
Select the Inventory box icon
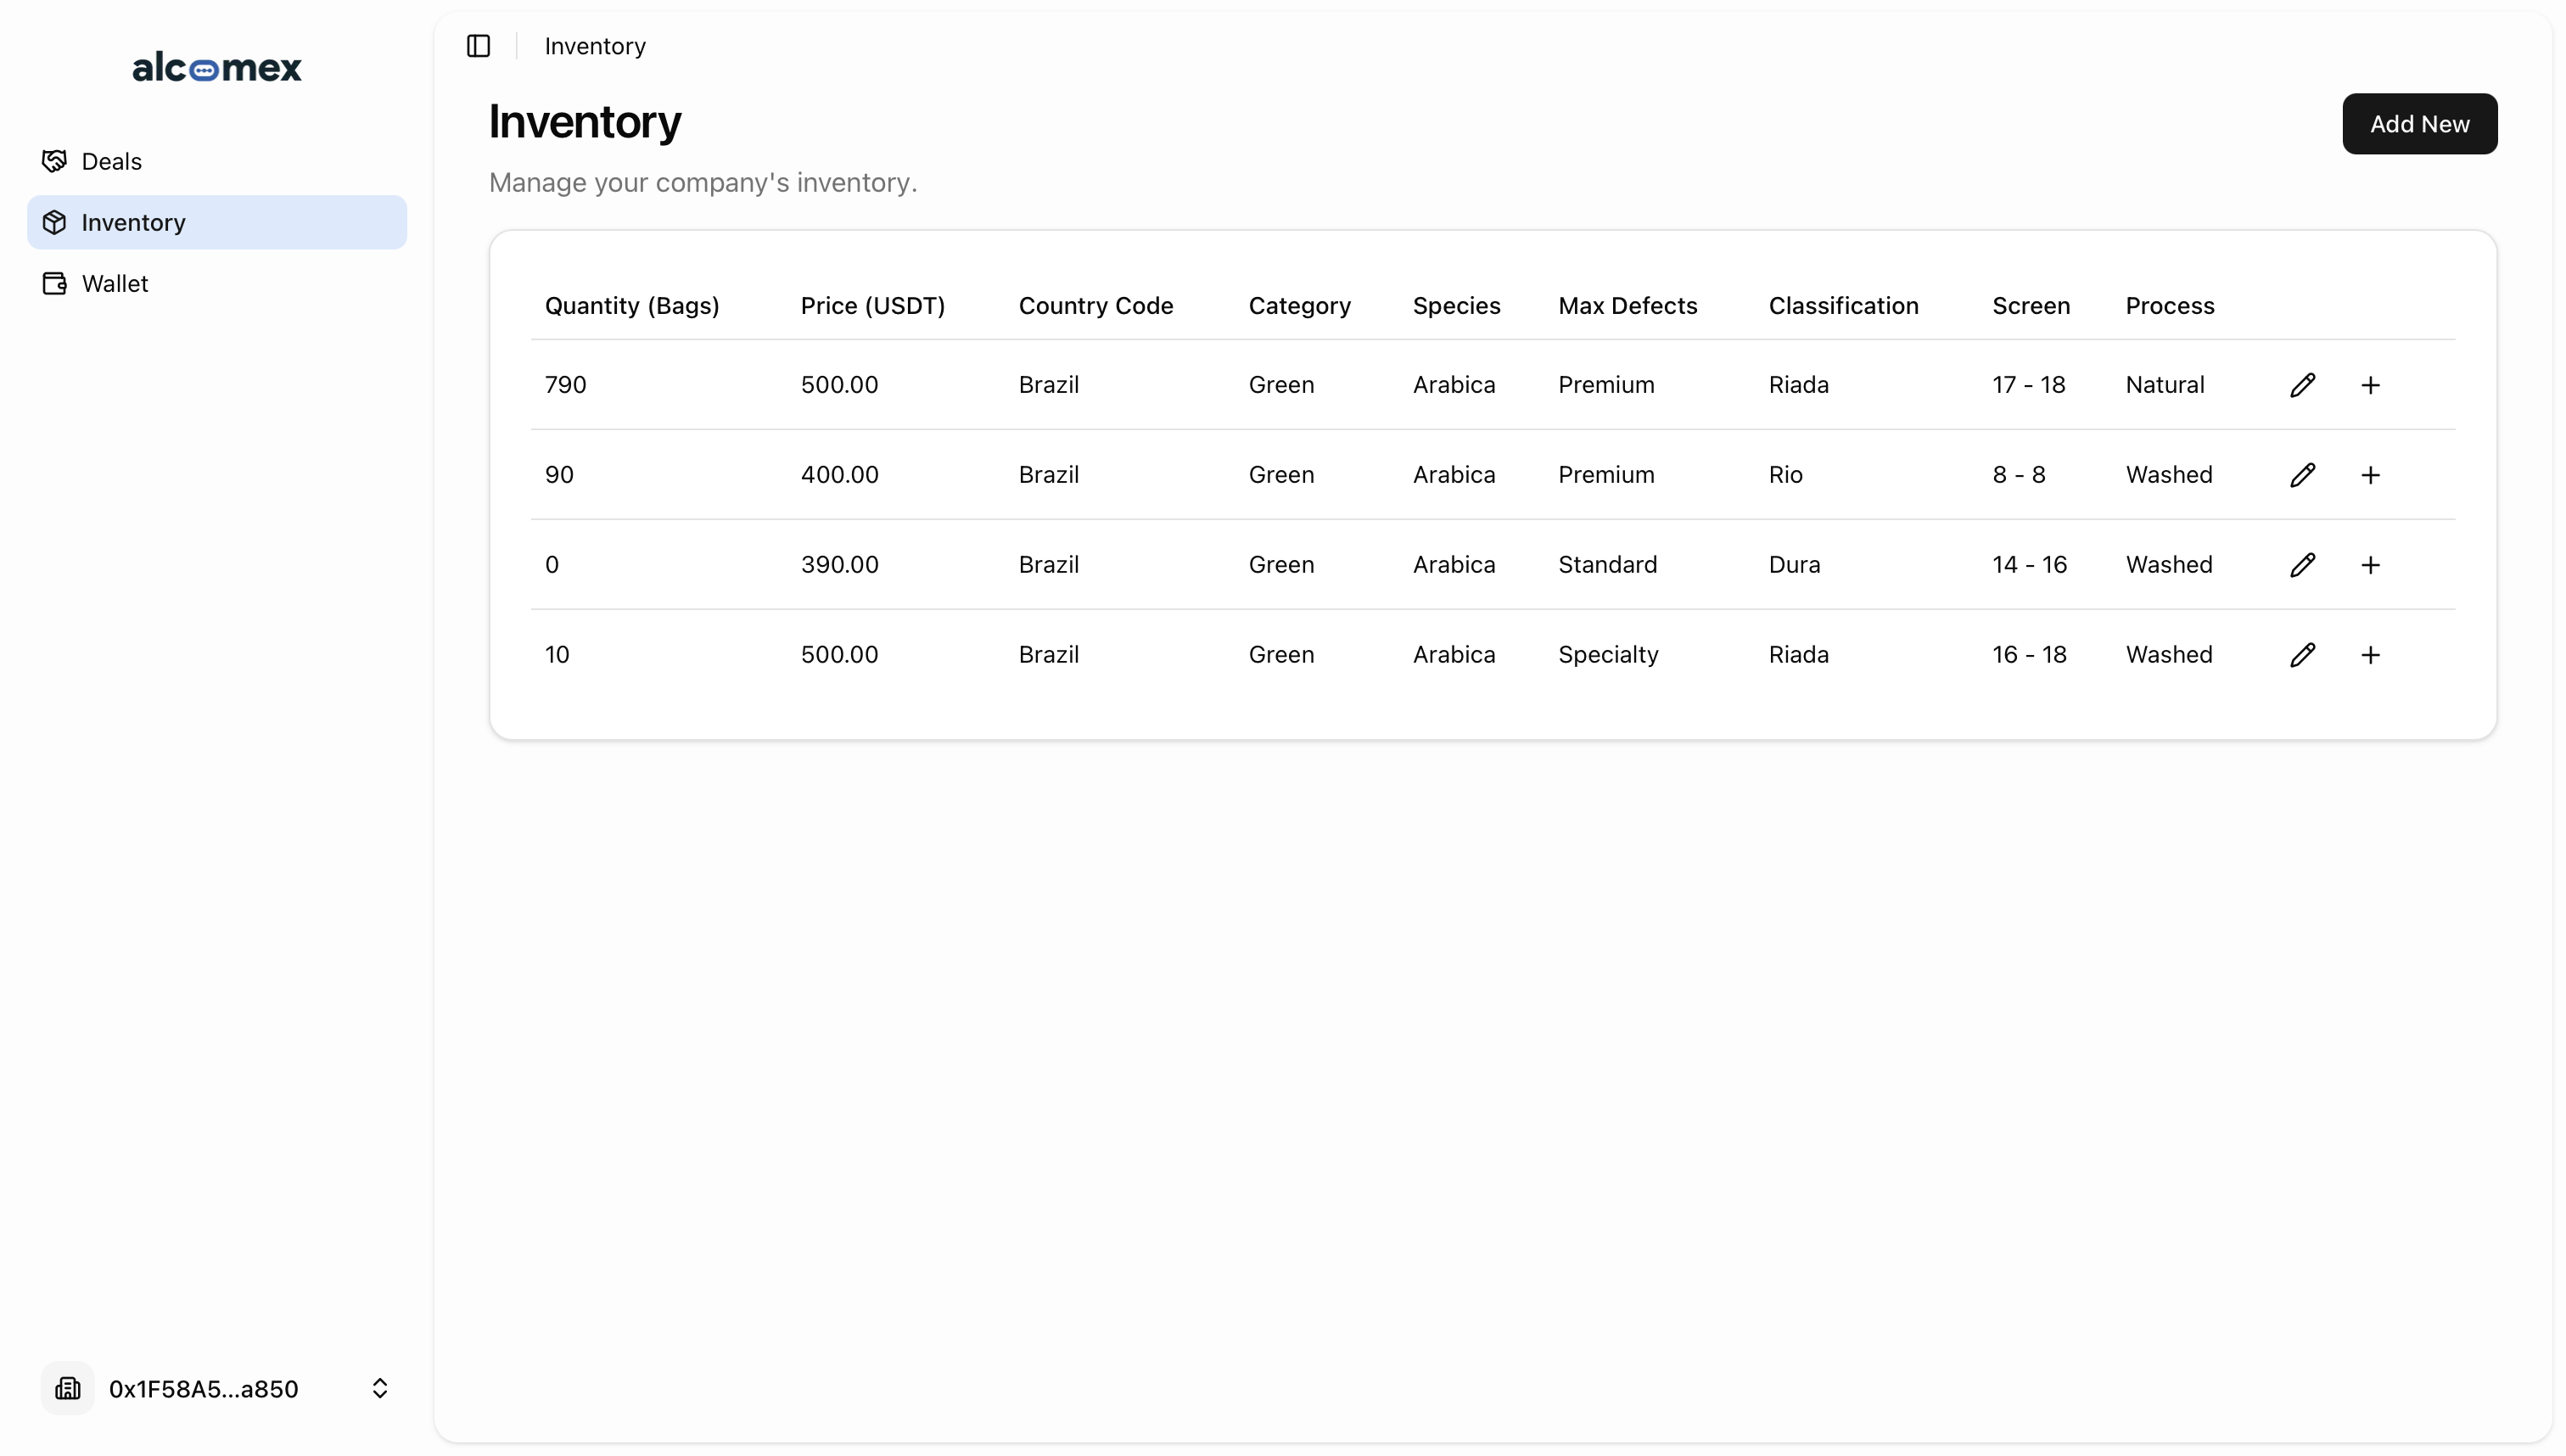tap(55, 222)
